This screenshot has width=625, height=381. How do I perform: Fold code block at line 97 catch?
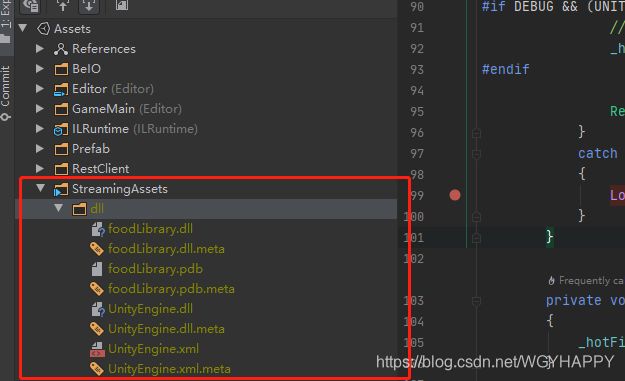pos(476,154)
